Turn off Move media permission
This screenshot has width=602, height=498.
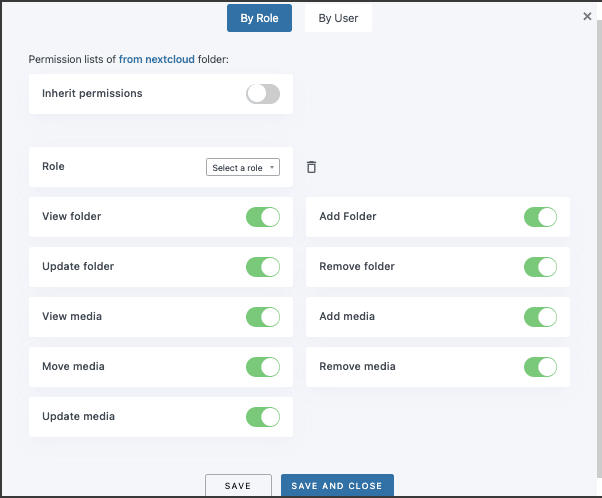click(x=263, y=367)
